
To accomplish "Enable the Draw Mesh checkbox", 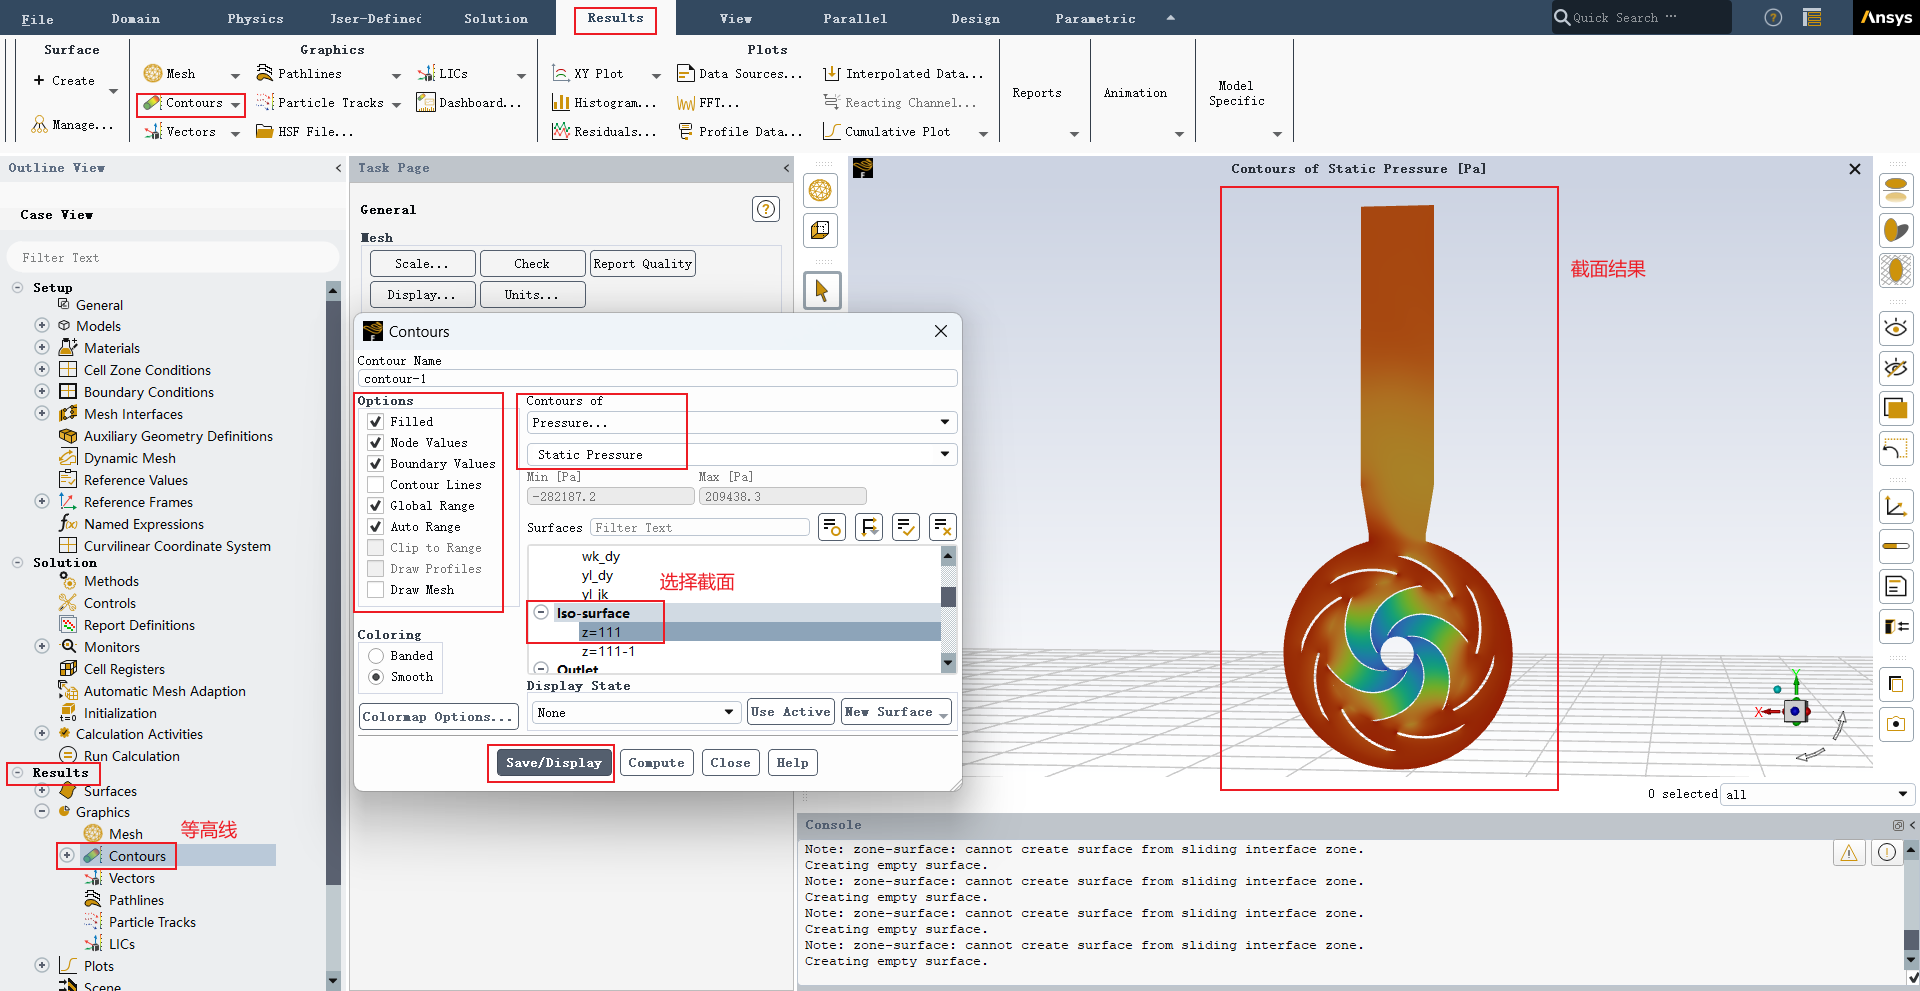I will tap(376, 590).
